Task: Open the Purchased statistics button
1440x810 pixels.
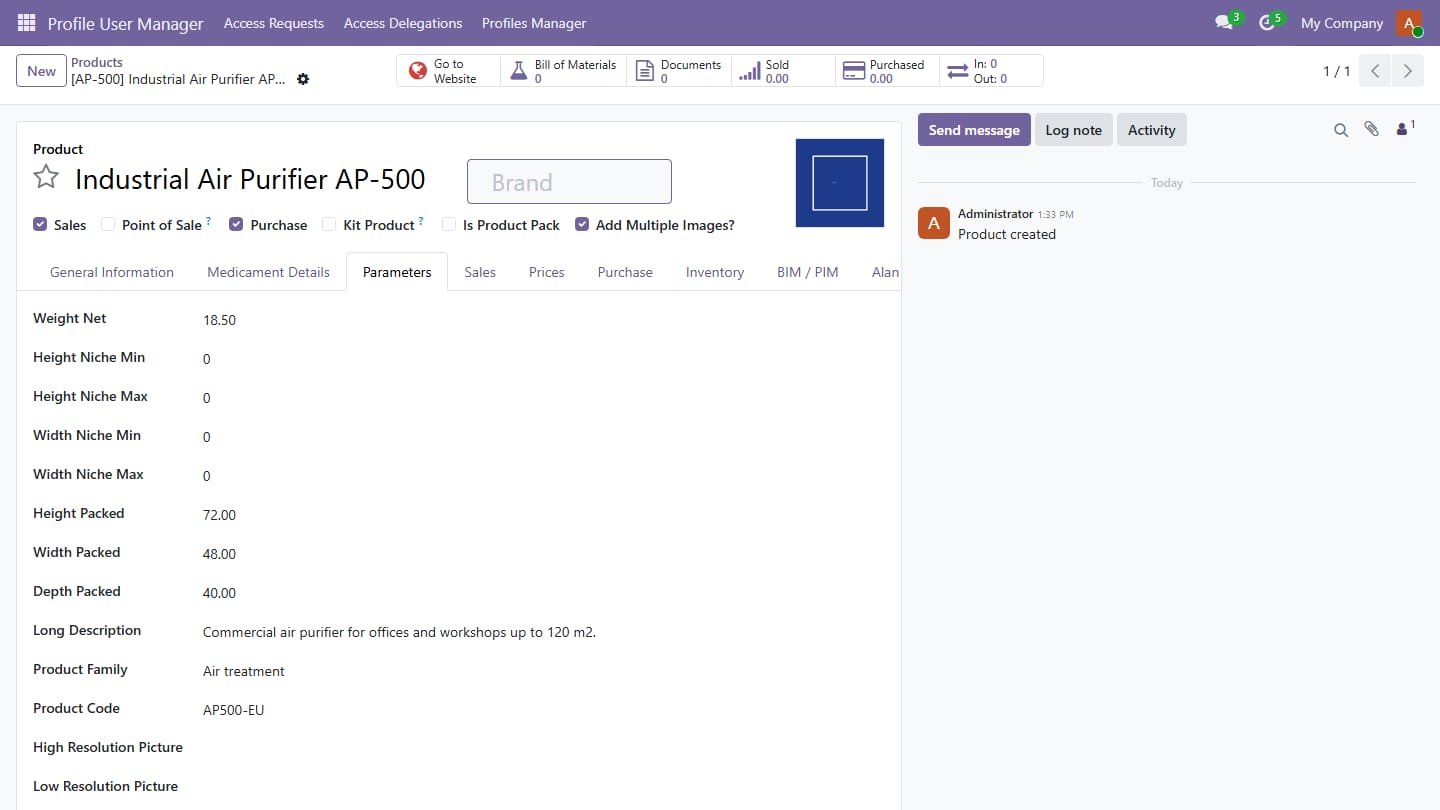Action: tap(887, 71)
